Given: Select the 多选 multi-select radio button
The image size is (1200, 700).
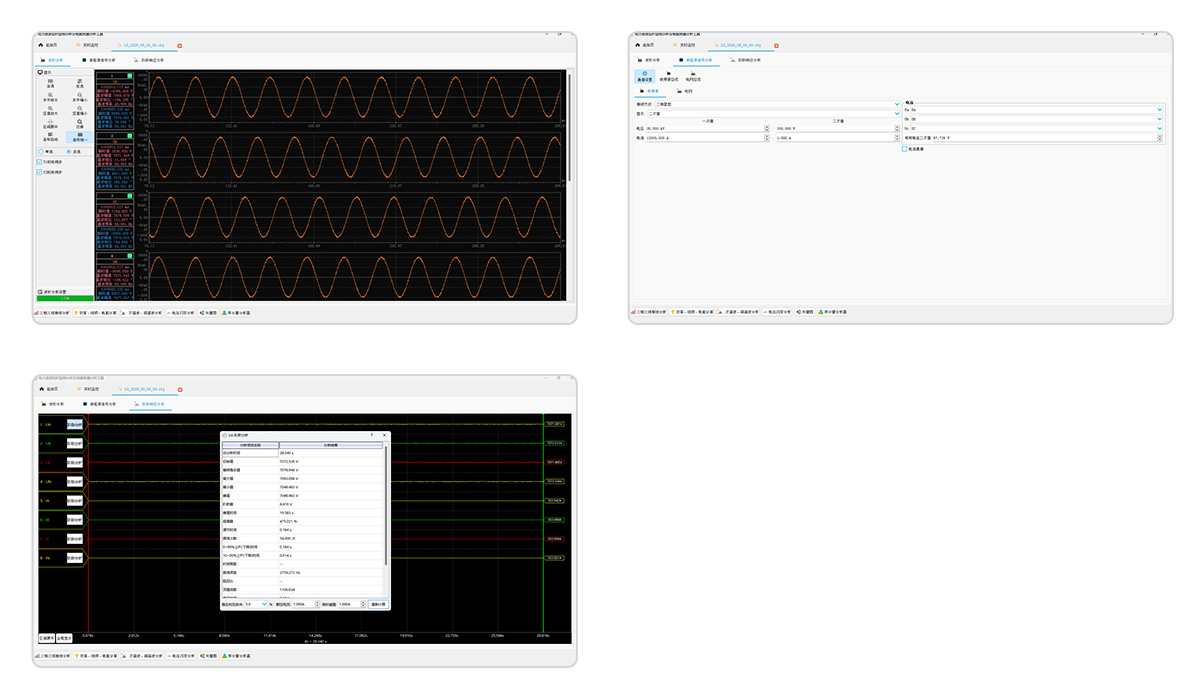Looking at the screenshot, I should click(70, 150).
